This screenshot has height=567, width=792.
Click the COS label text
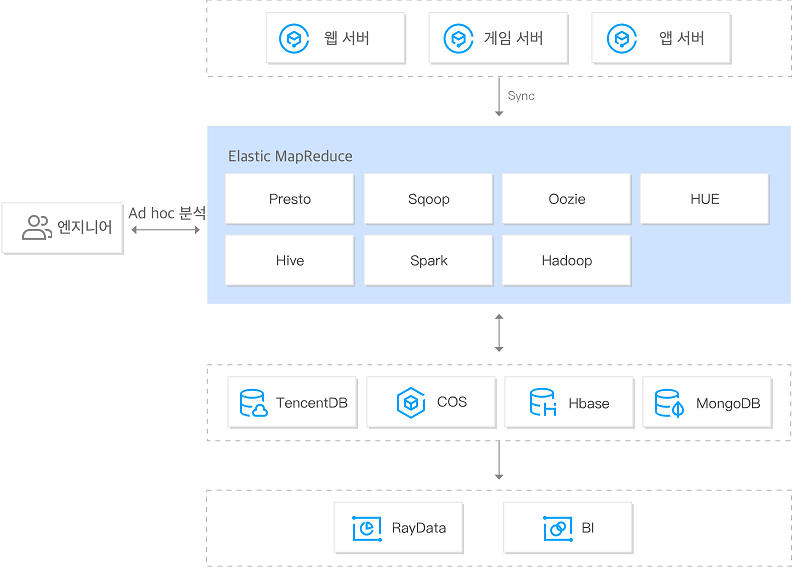452,402
